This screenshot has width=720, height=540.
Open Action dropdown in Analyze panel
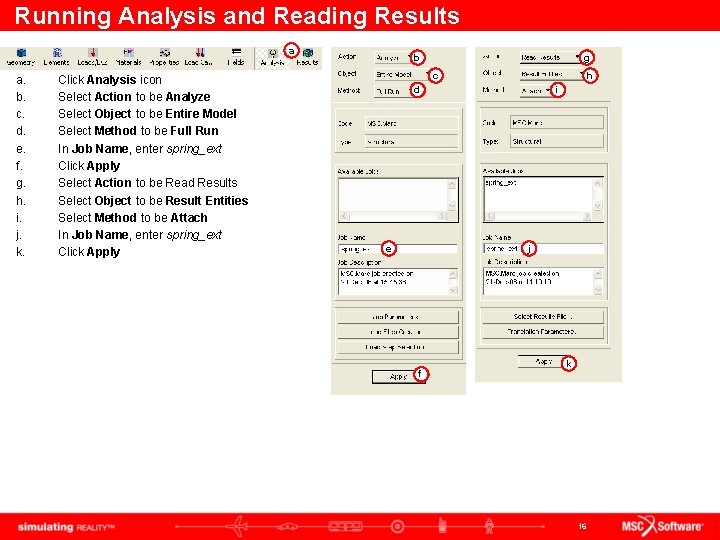393,58
